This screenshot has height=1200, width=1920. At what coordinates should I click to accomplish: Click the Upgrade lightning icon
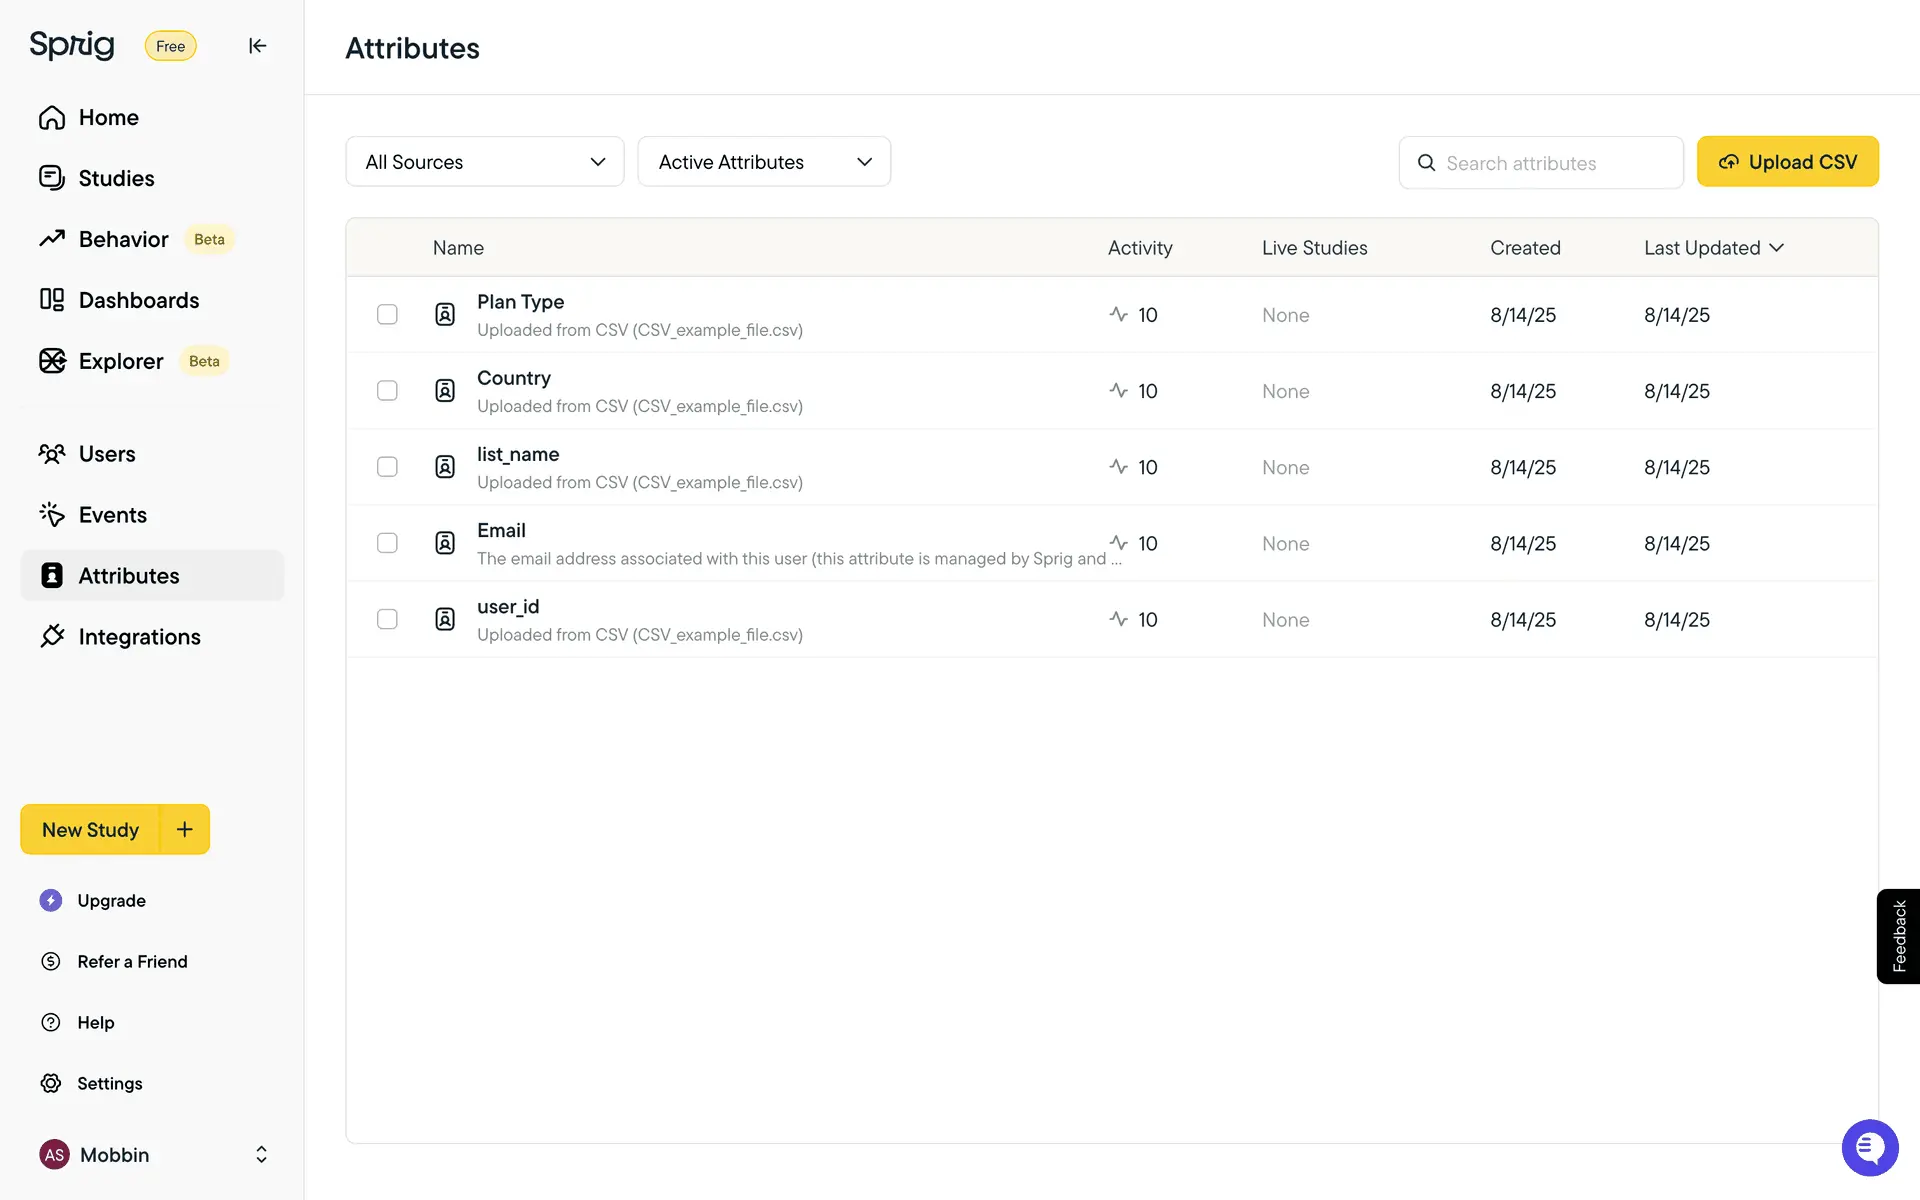pyautogui.click(x=51, y=900)
